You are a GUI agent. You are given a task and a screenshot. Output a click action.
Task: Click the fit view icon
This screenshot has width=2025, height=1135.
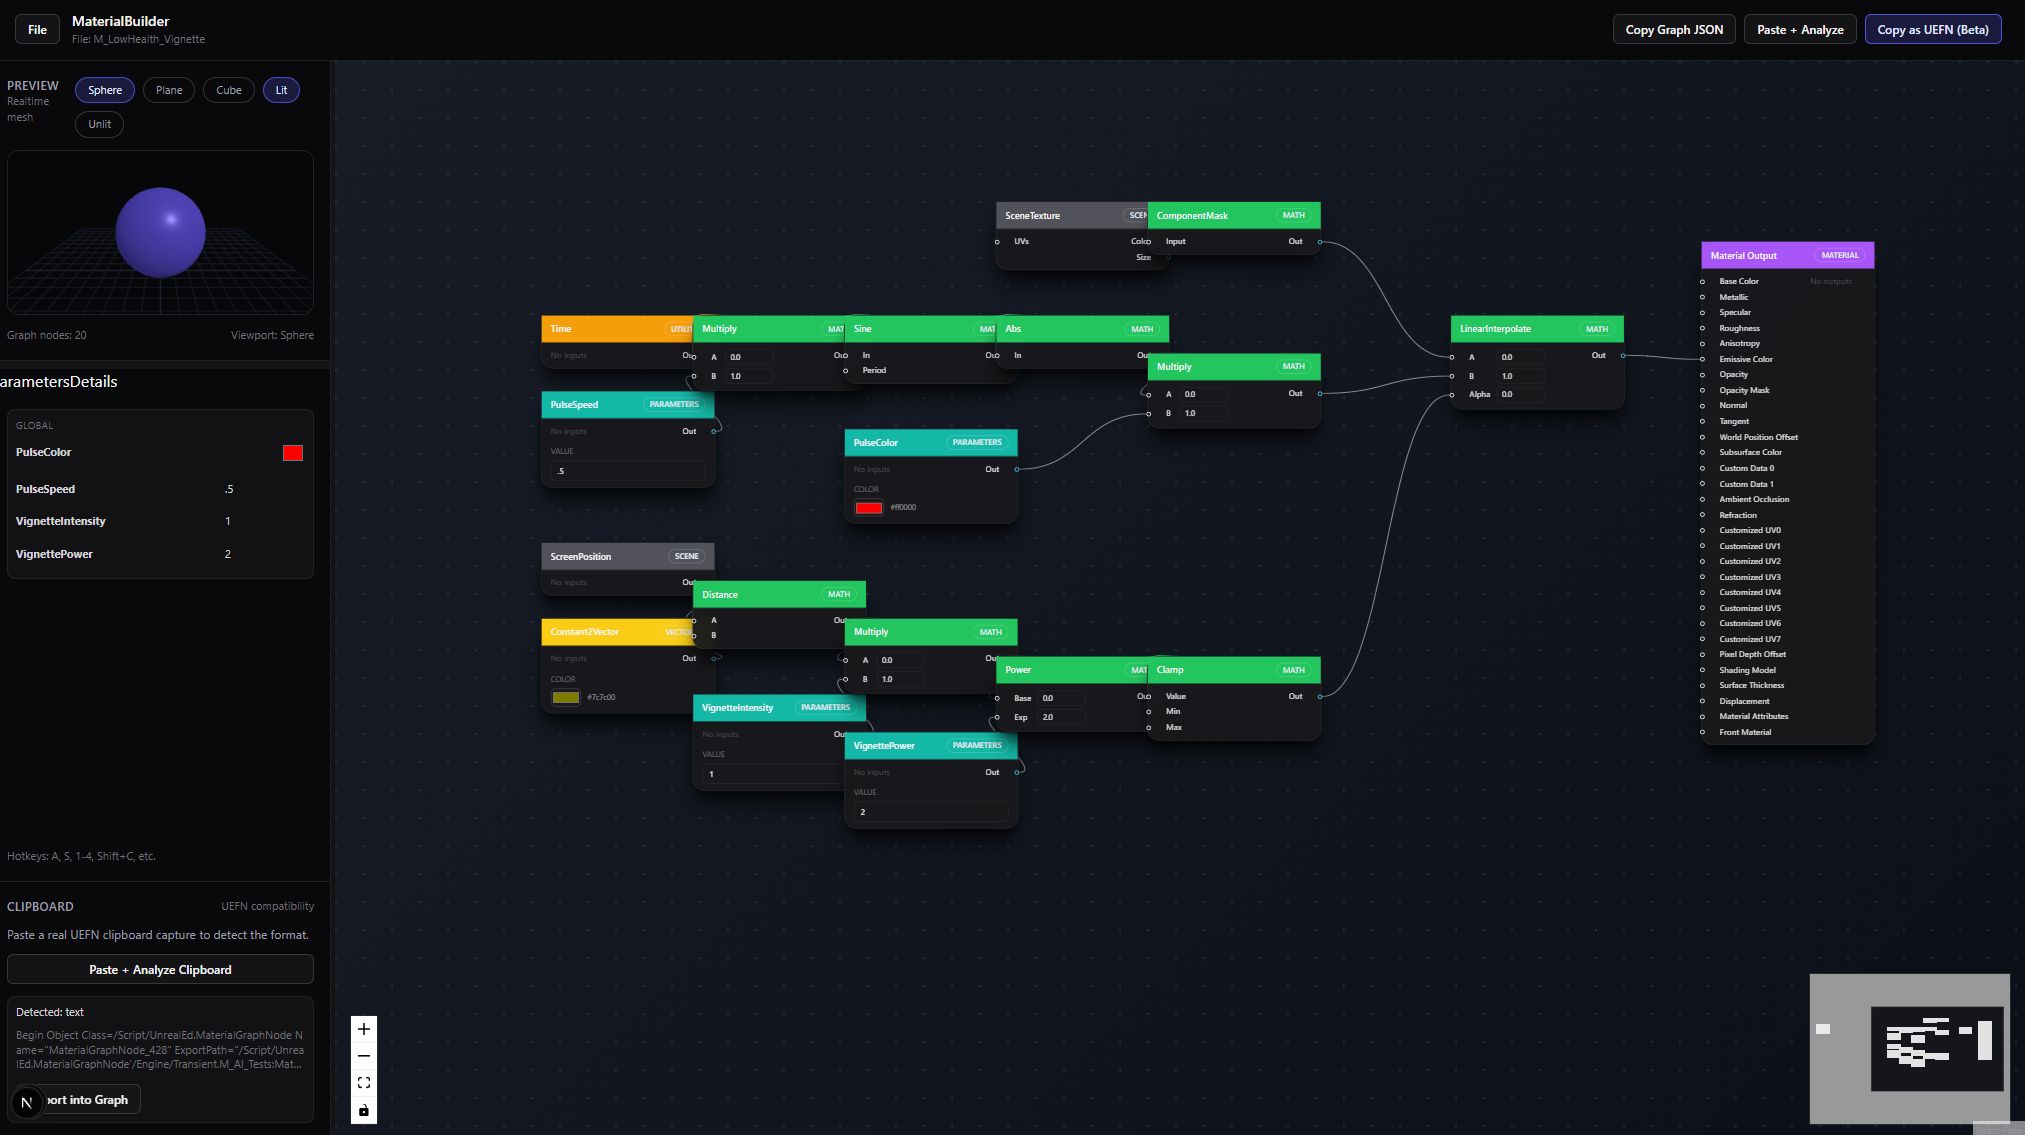point(364,1083)
